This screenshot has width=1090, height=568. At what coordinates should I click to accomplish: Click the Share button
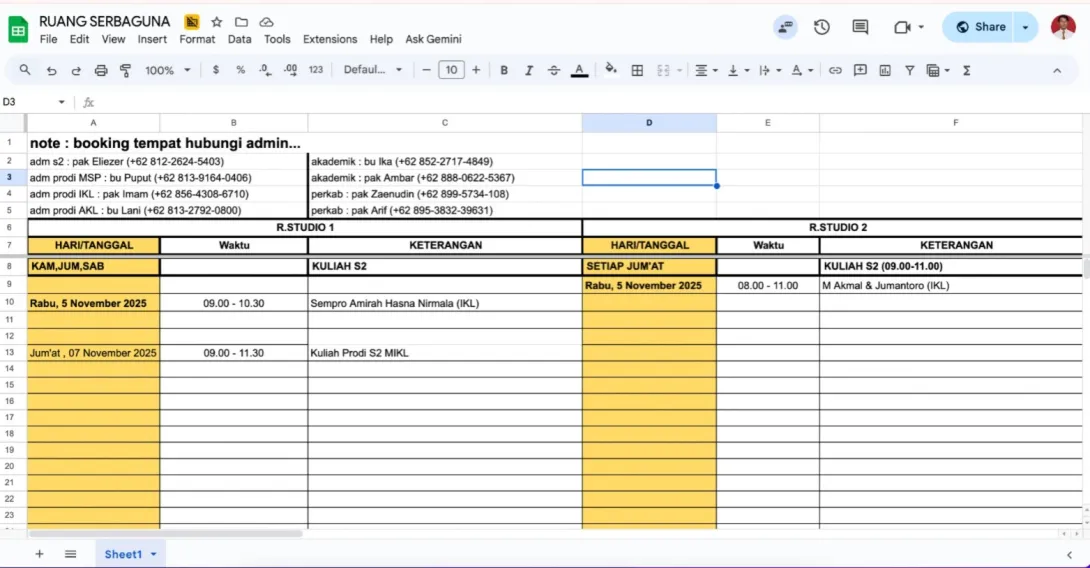(979, 27)
